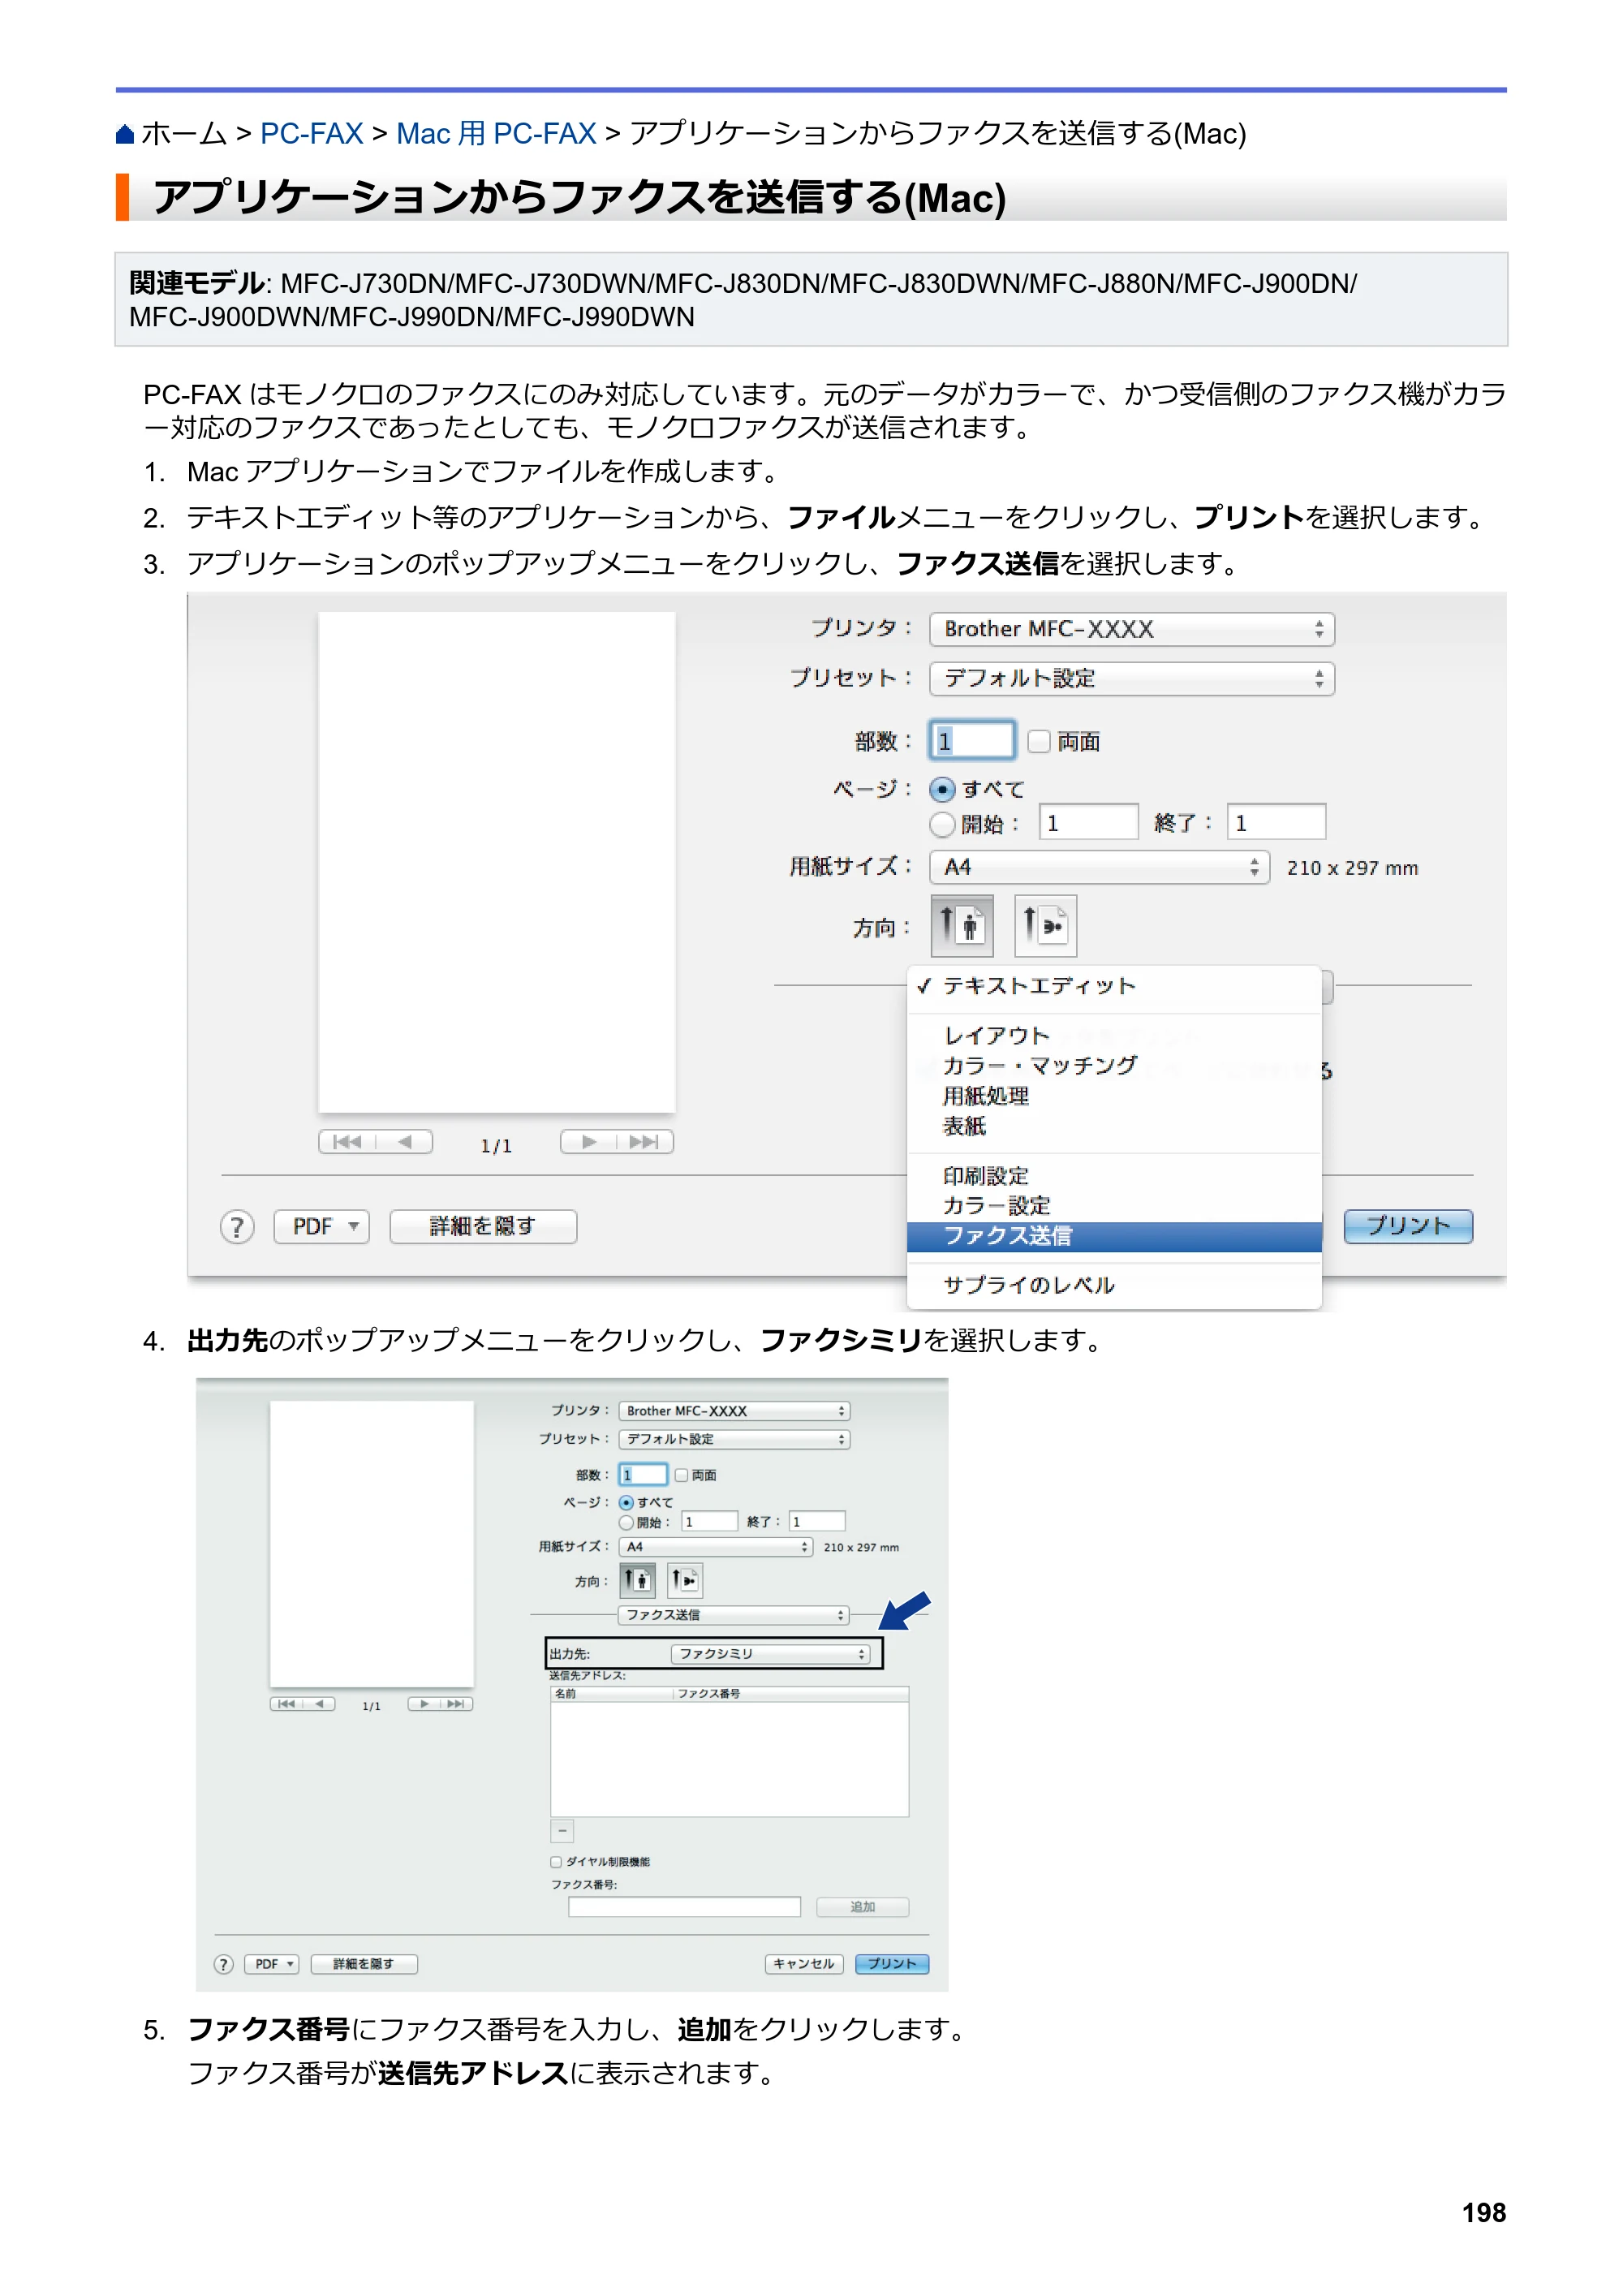Open the printer dropdown in upper dialog

pyautogui.click(x=1132, y=629)
